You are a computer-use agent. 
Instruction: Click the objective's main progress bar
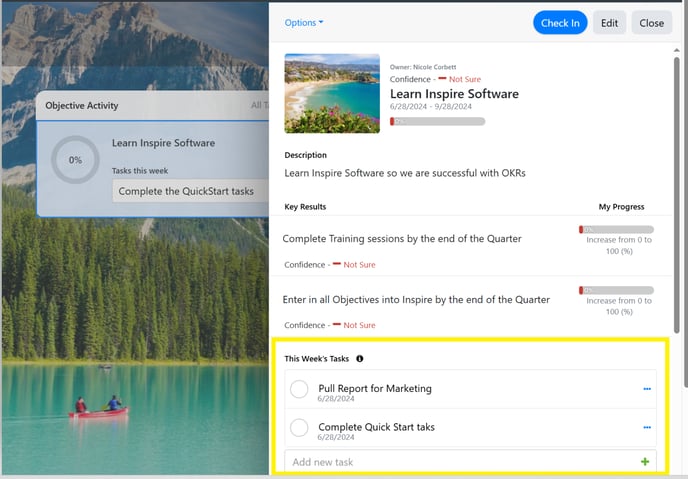pyautogui.click(x=437, y=122)
